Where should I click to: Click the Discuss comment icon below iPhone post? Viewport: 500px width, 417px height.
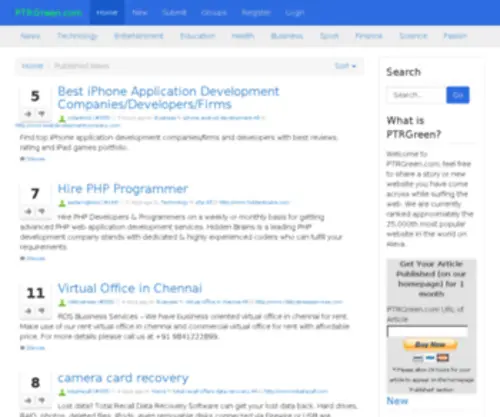22,159
